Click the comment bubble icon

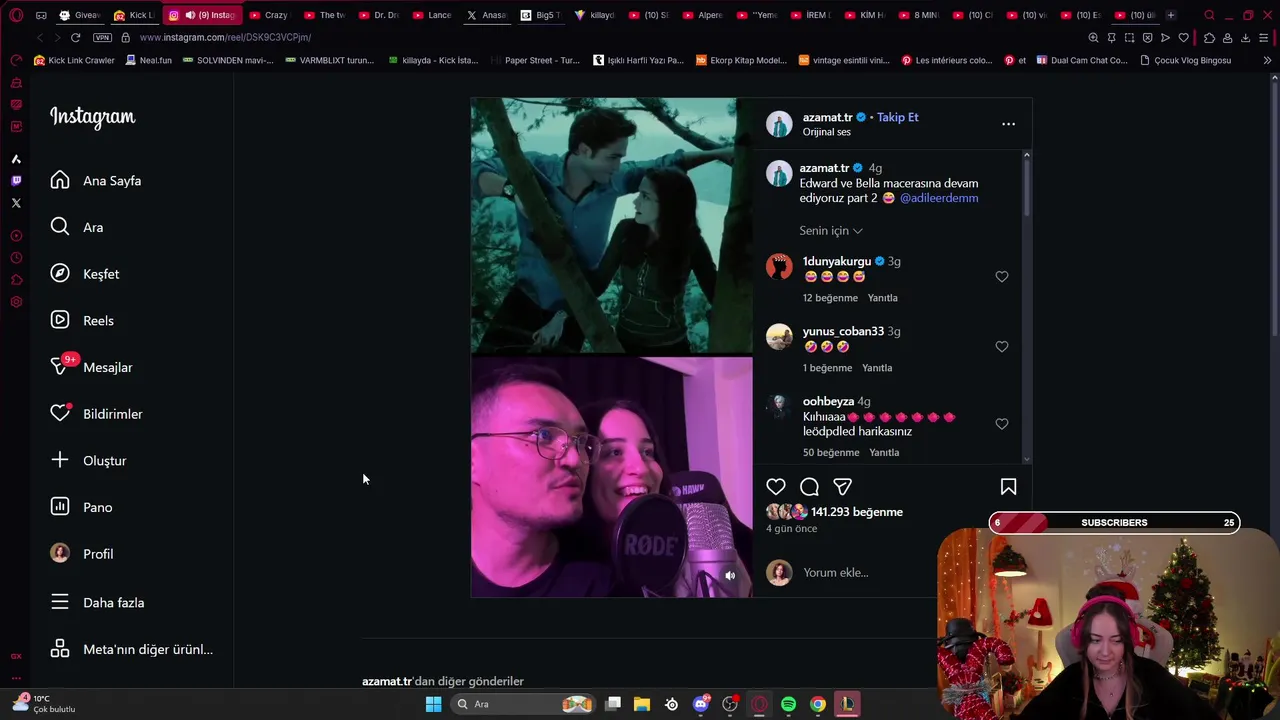[x=809, y=487]
